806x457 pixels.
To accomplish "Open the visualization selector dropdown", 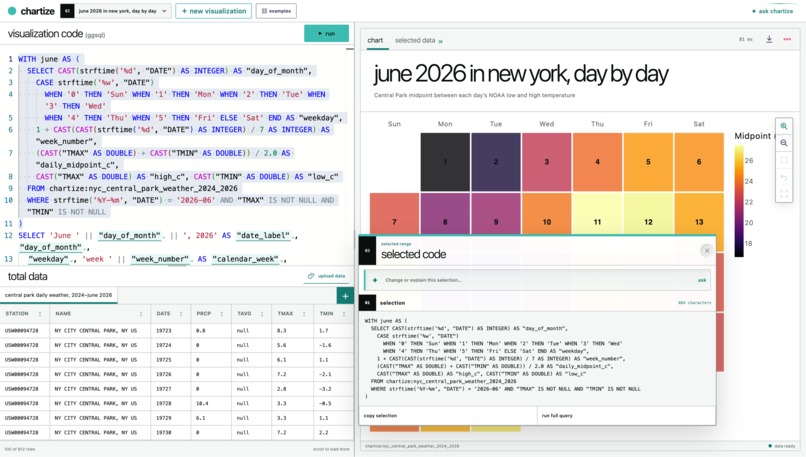I will click(x=122, y=11).
